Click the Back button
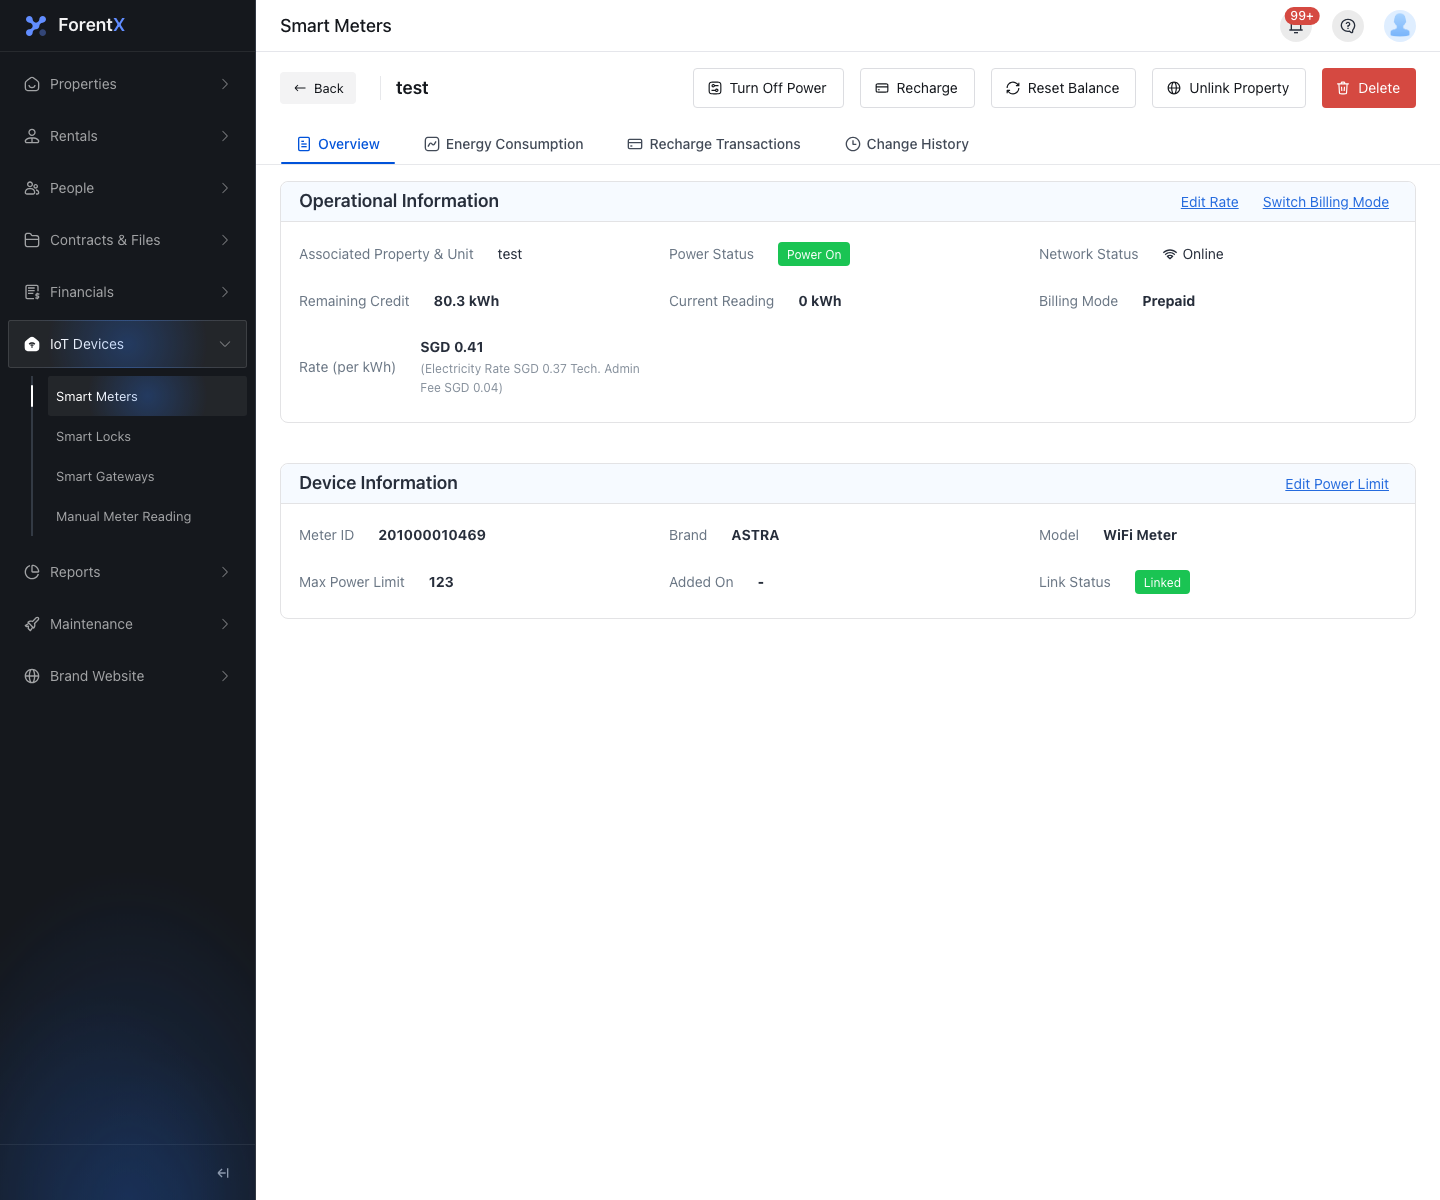The width and height of the screenshot is (1440, 1200). (x=318, y=88)
